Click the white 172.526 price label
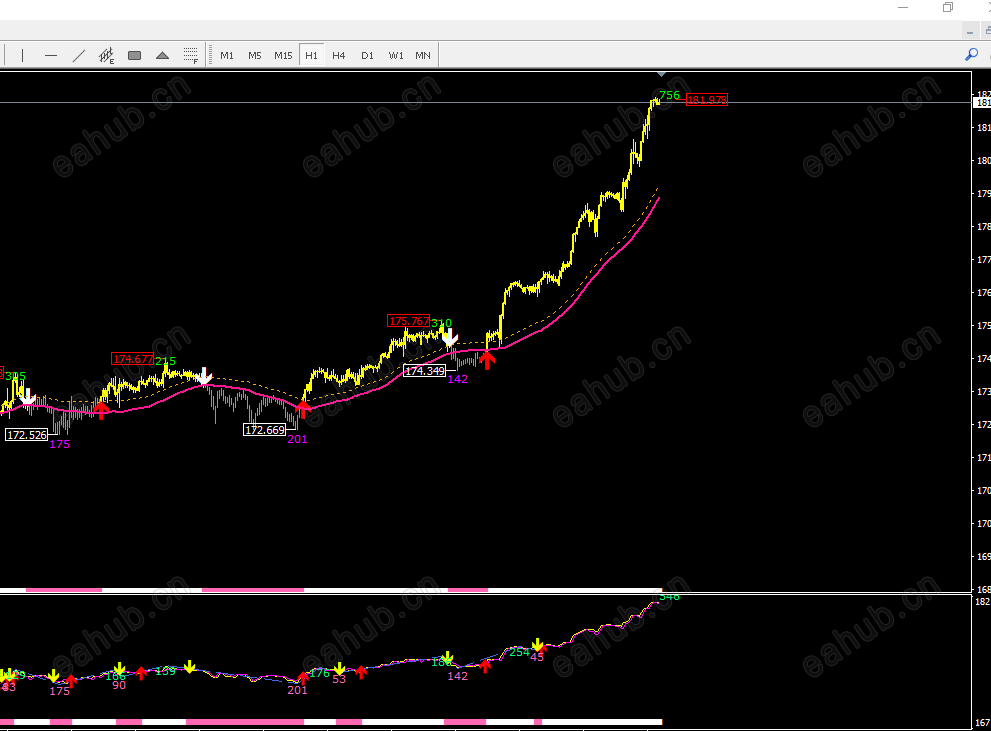 click(x=27, y=435)
